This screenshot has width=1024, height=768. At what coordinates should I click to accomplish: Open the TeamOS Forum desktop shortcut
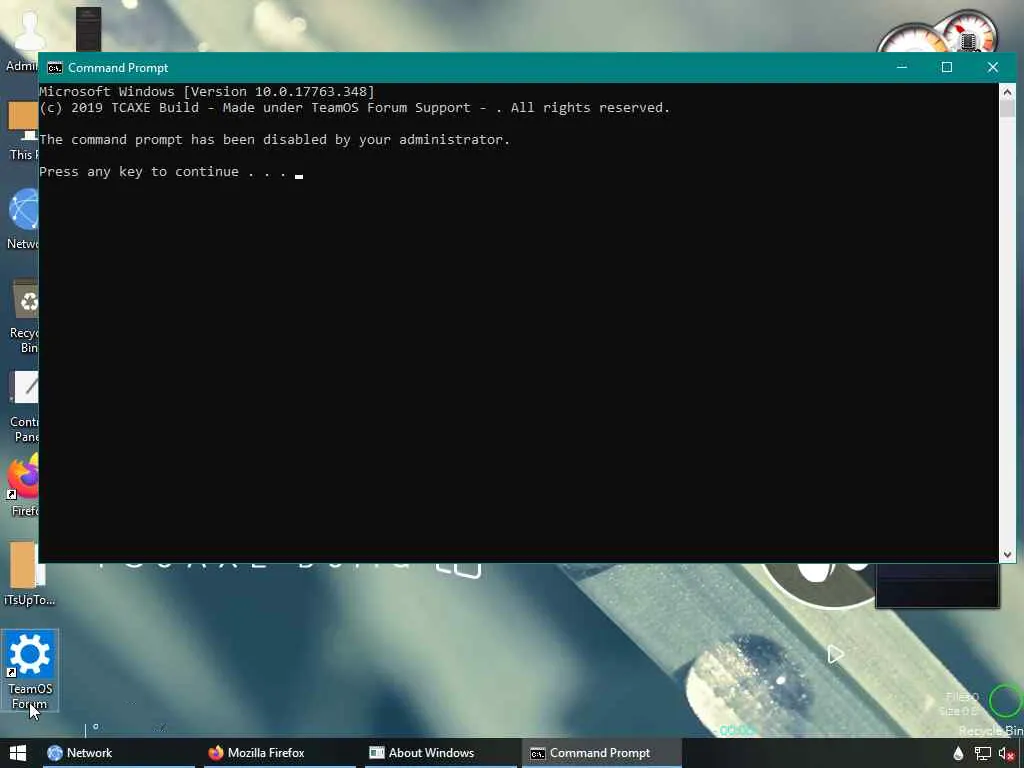point(30,669)
